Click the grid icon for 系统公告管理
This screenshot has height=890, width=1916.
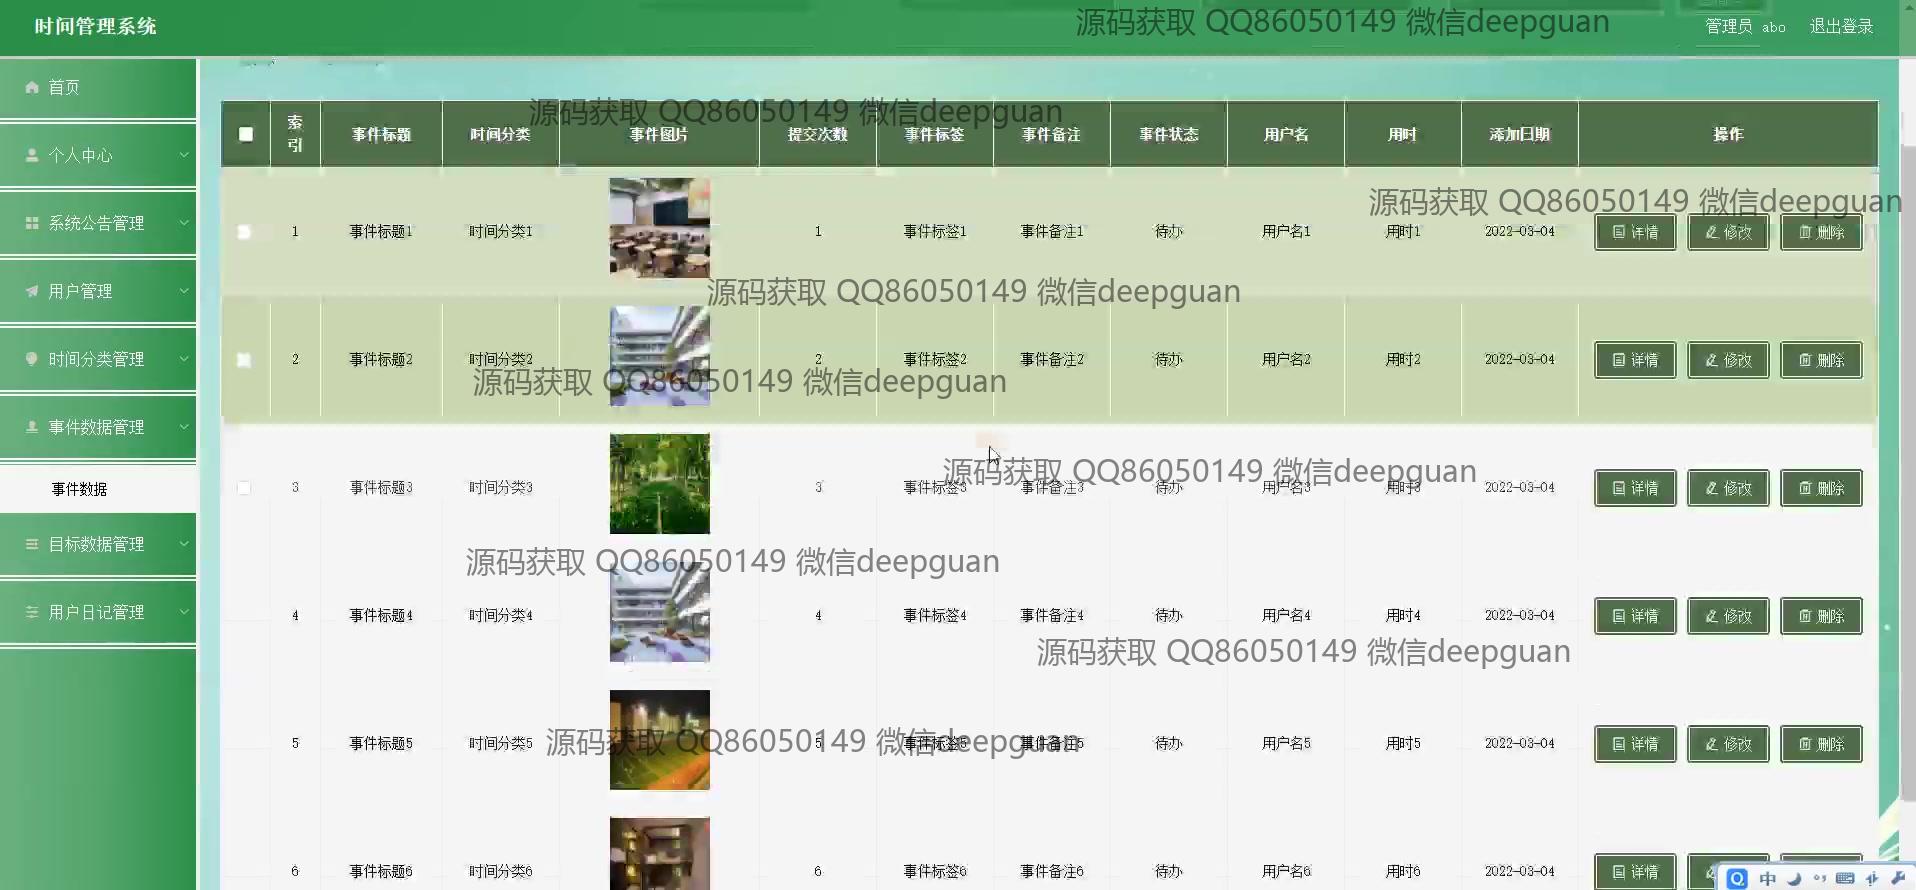coord(32,224)
